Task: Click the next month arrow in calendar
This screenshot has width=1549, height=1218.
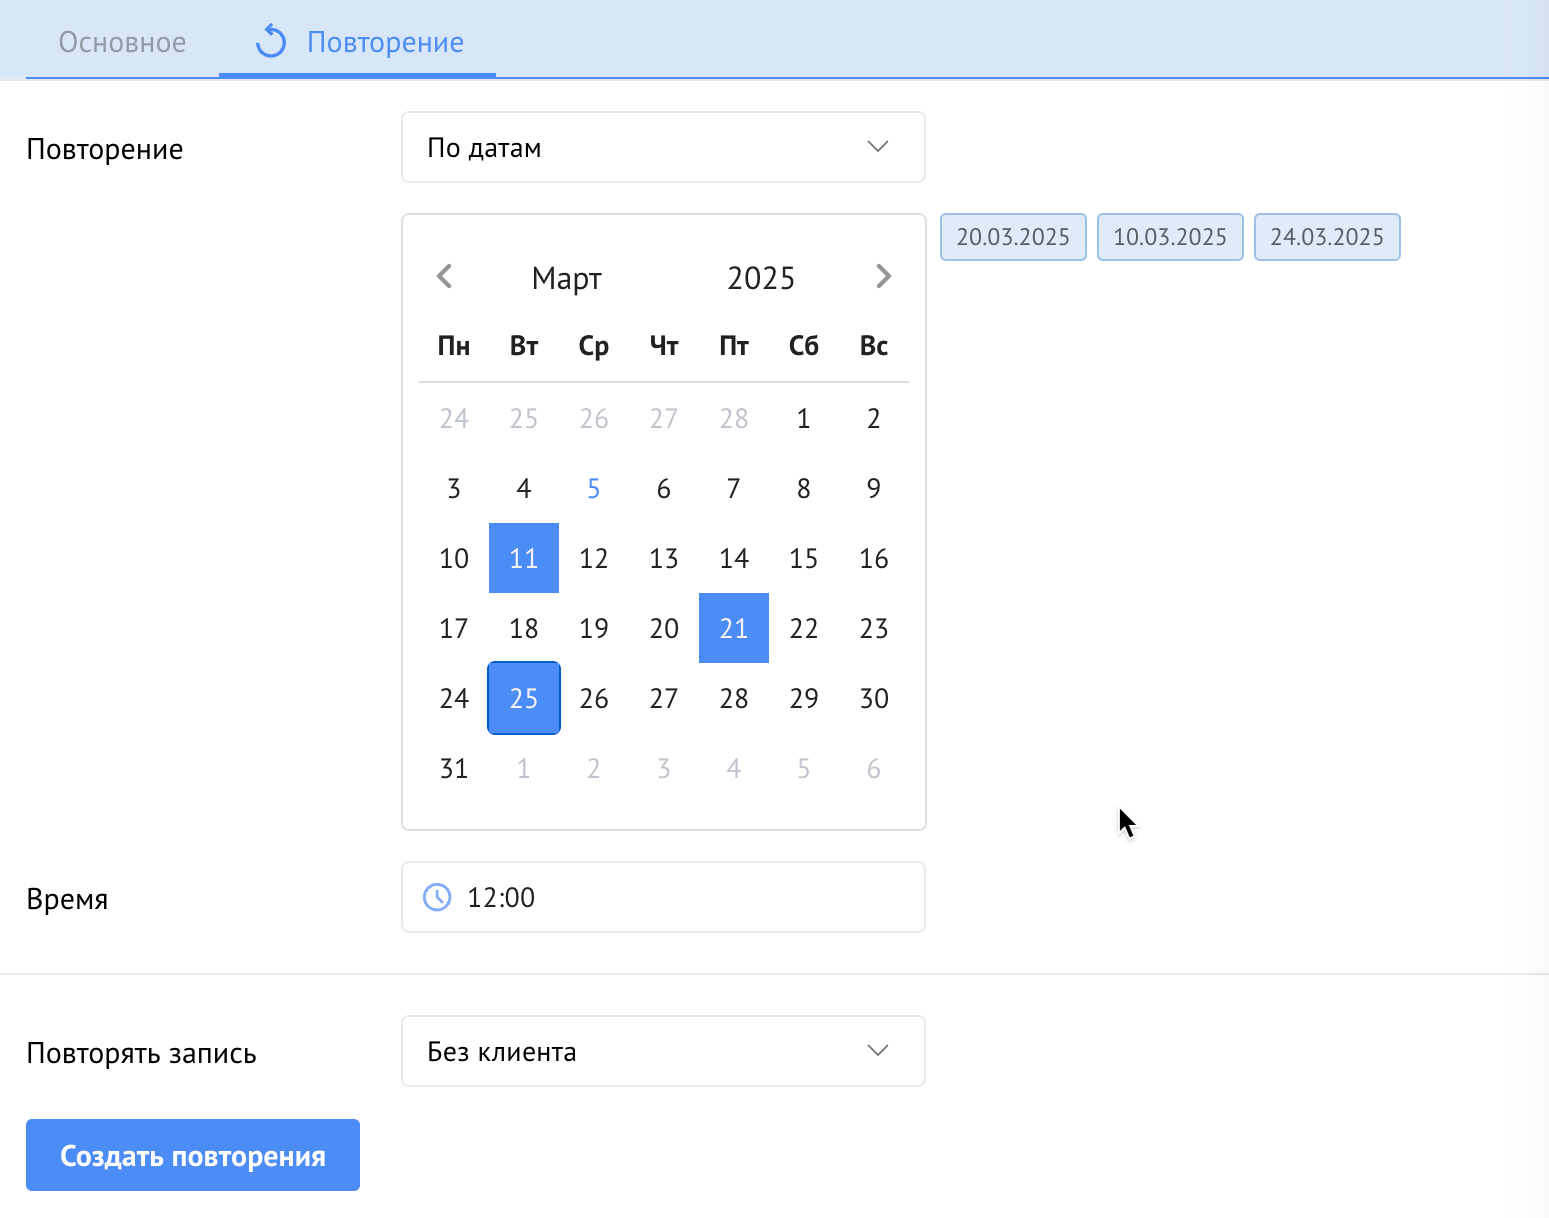Action: pyautogui.click(x=883, y=276)
